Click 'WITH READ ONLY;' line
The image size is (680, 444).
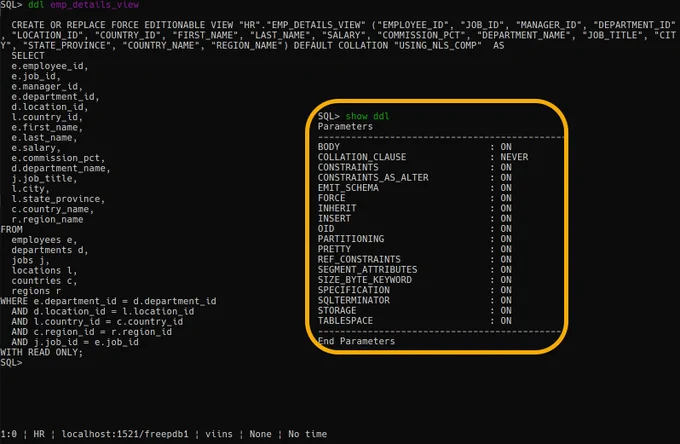pyautogui.click(x=42, y=353)
